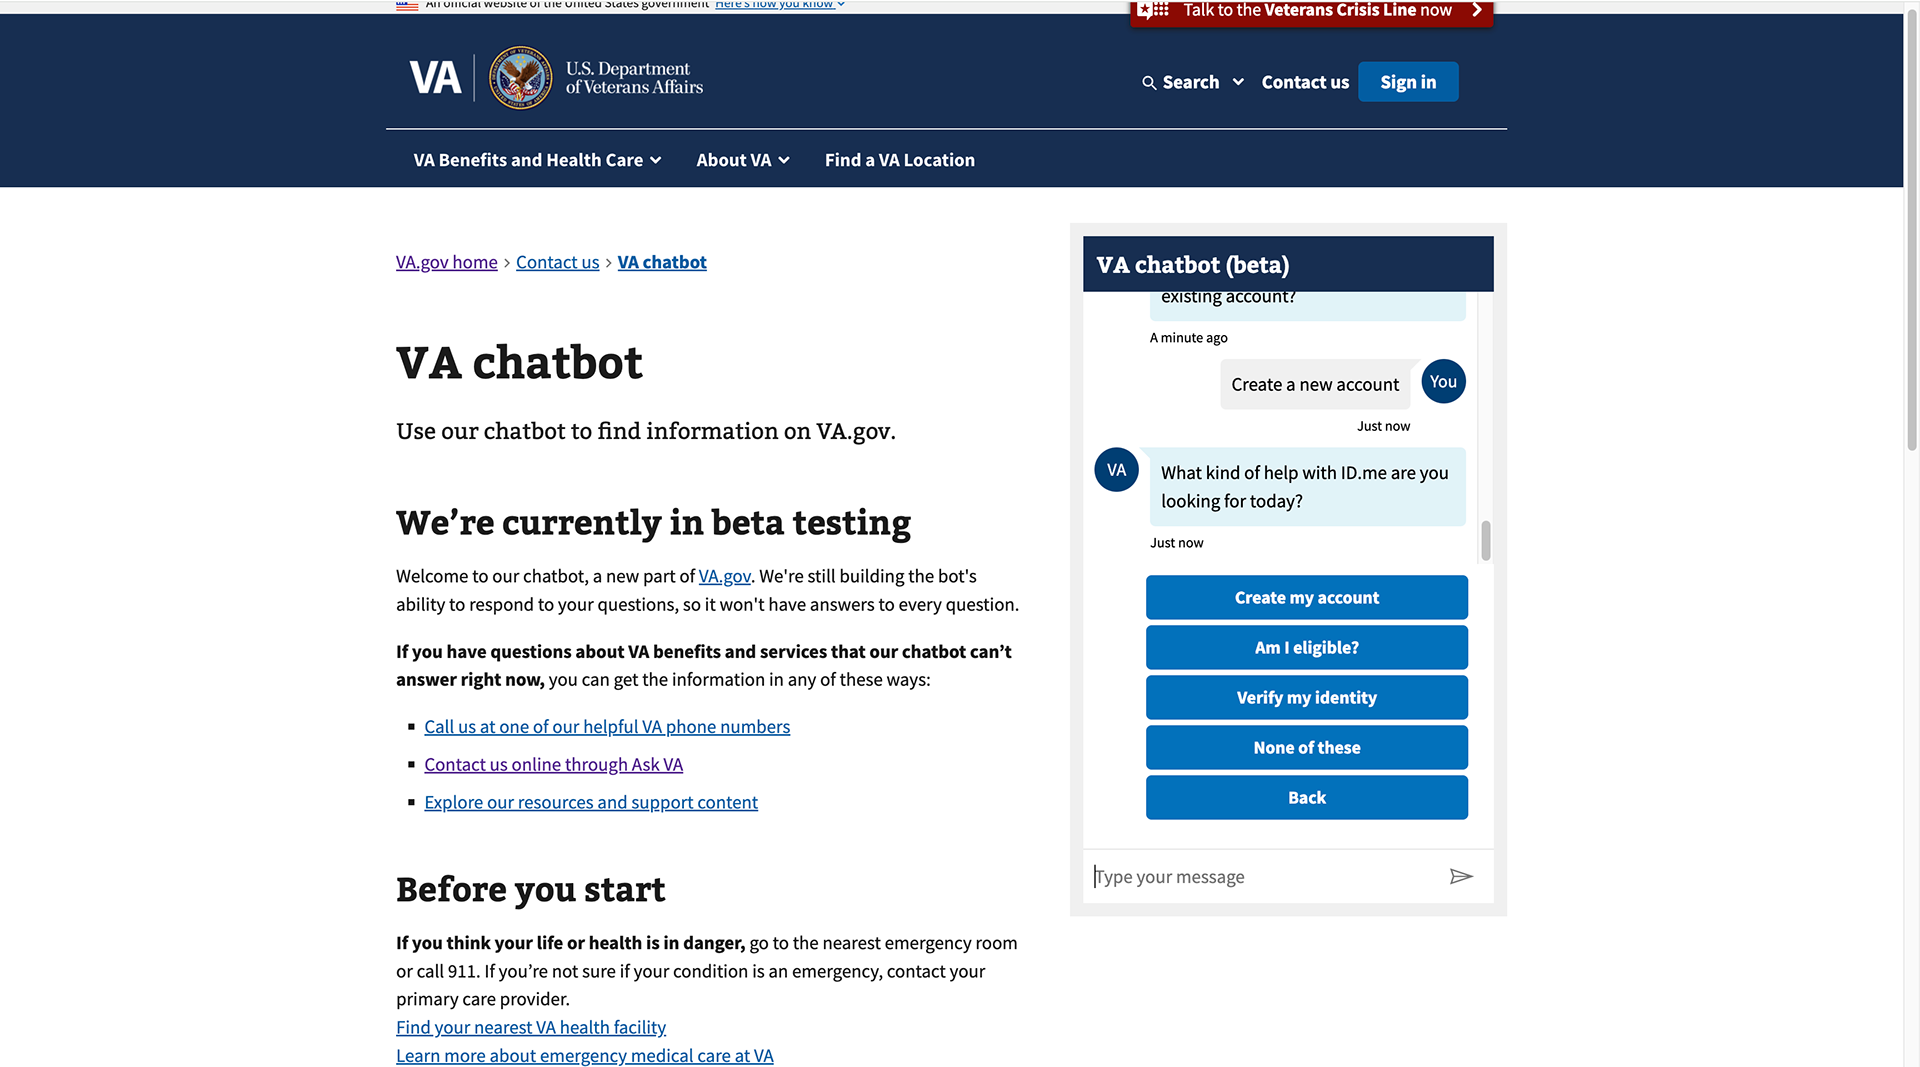Focus the 'Type your message' field
The height and width of the screenshot is (1067, 1920).
(x=1260, y=877)
